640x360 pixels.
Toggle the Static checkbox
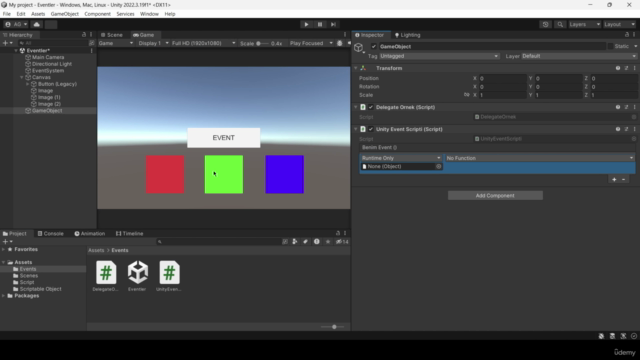611,47
